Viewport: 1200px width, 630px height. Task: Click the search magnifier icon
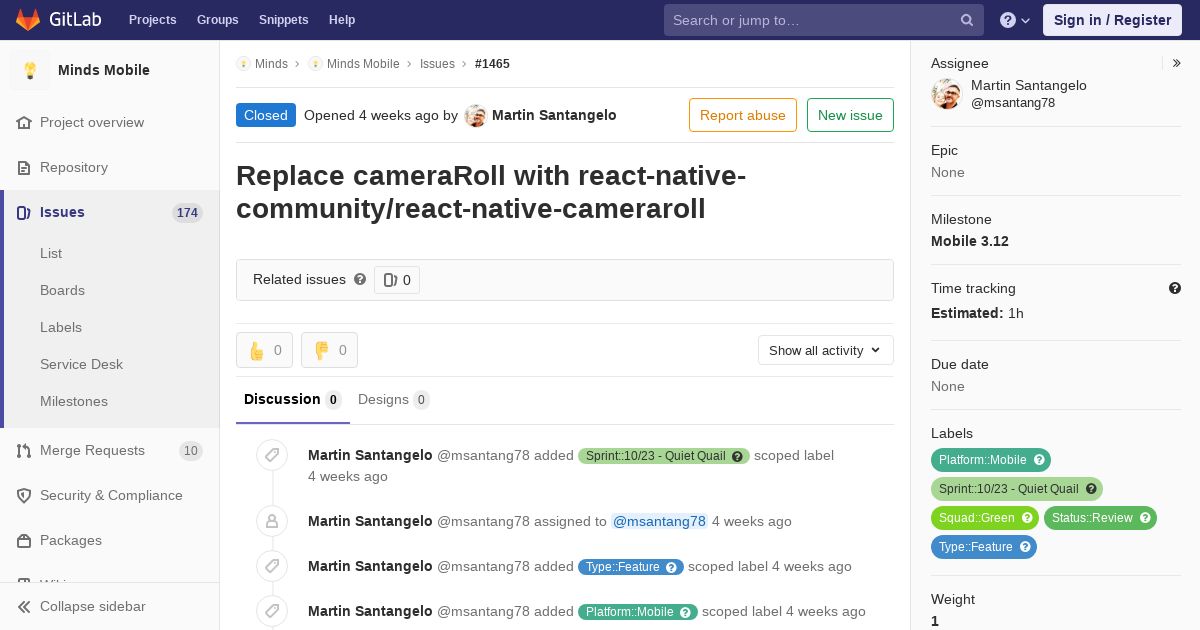click(967, 20)
